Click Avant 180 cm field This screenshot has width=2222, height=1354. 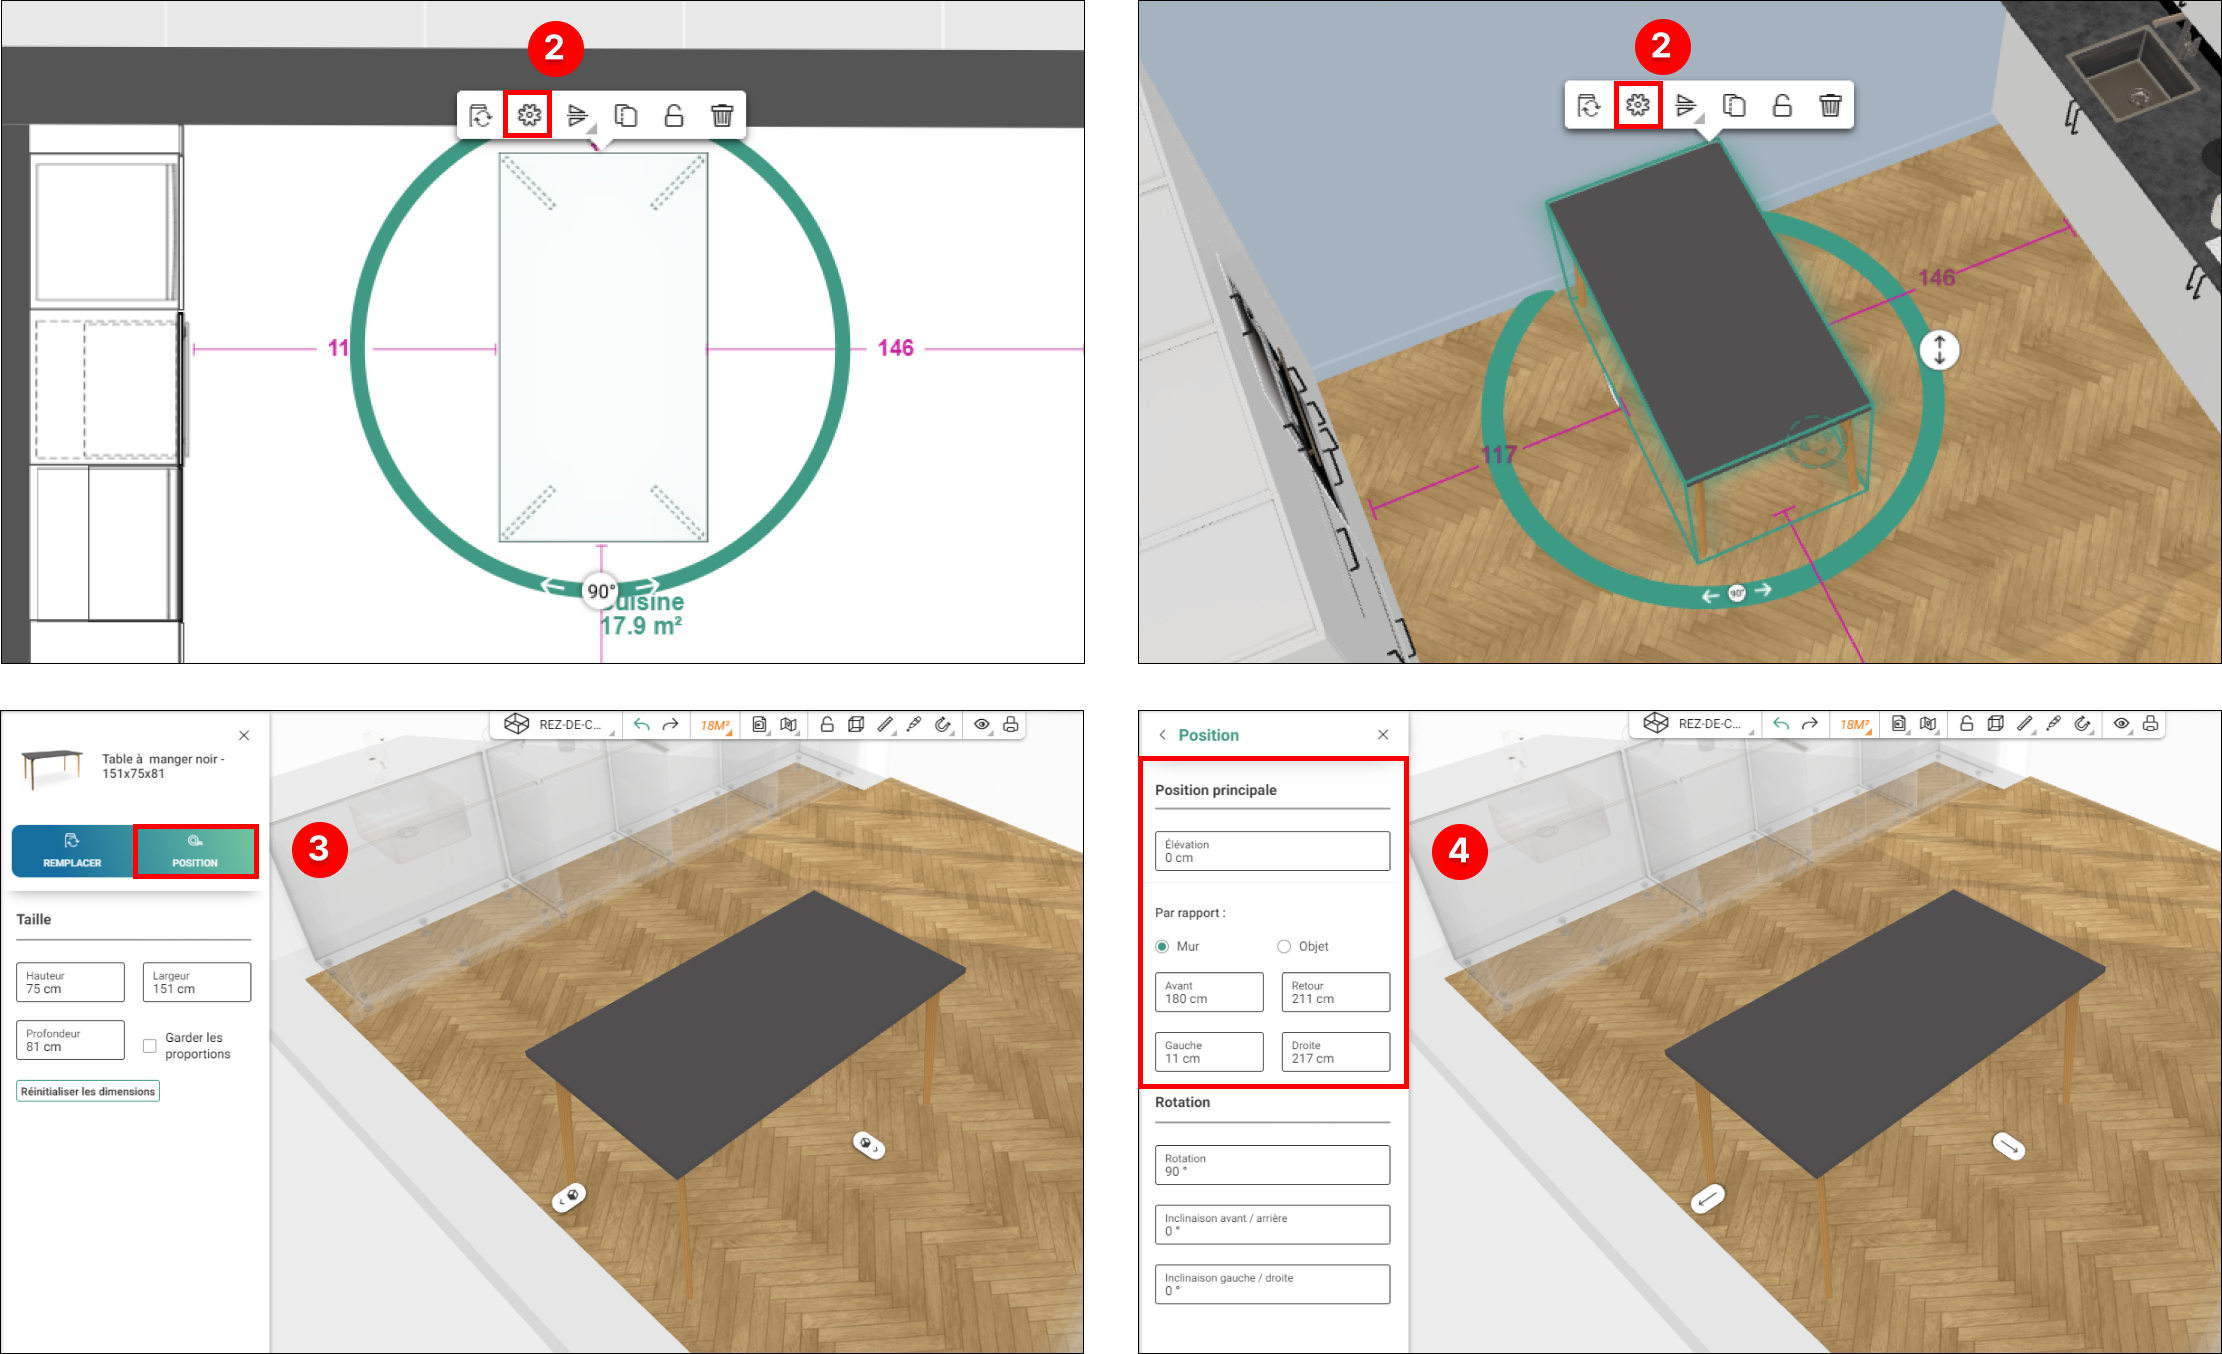pyautogui.click(x=1209, y=992)
